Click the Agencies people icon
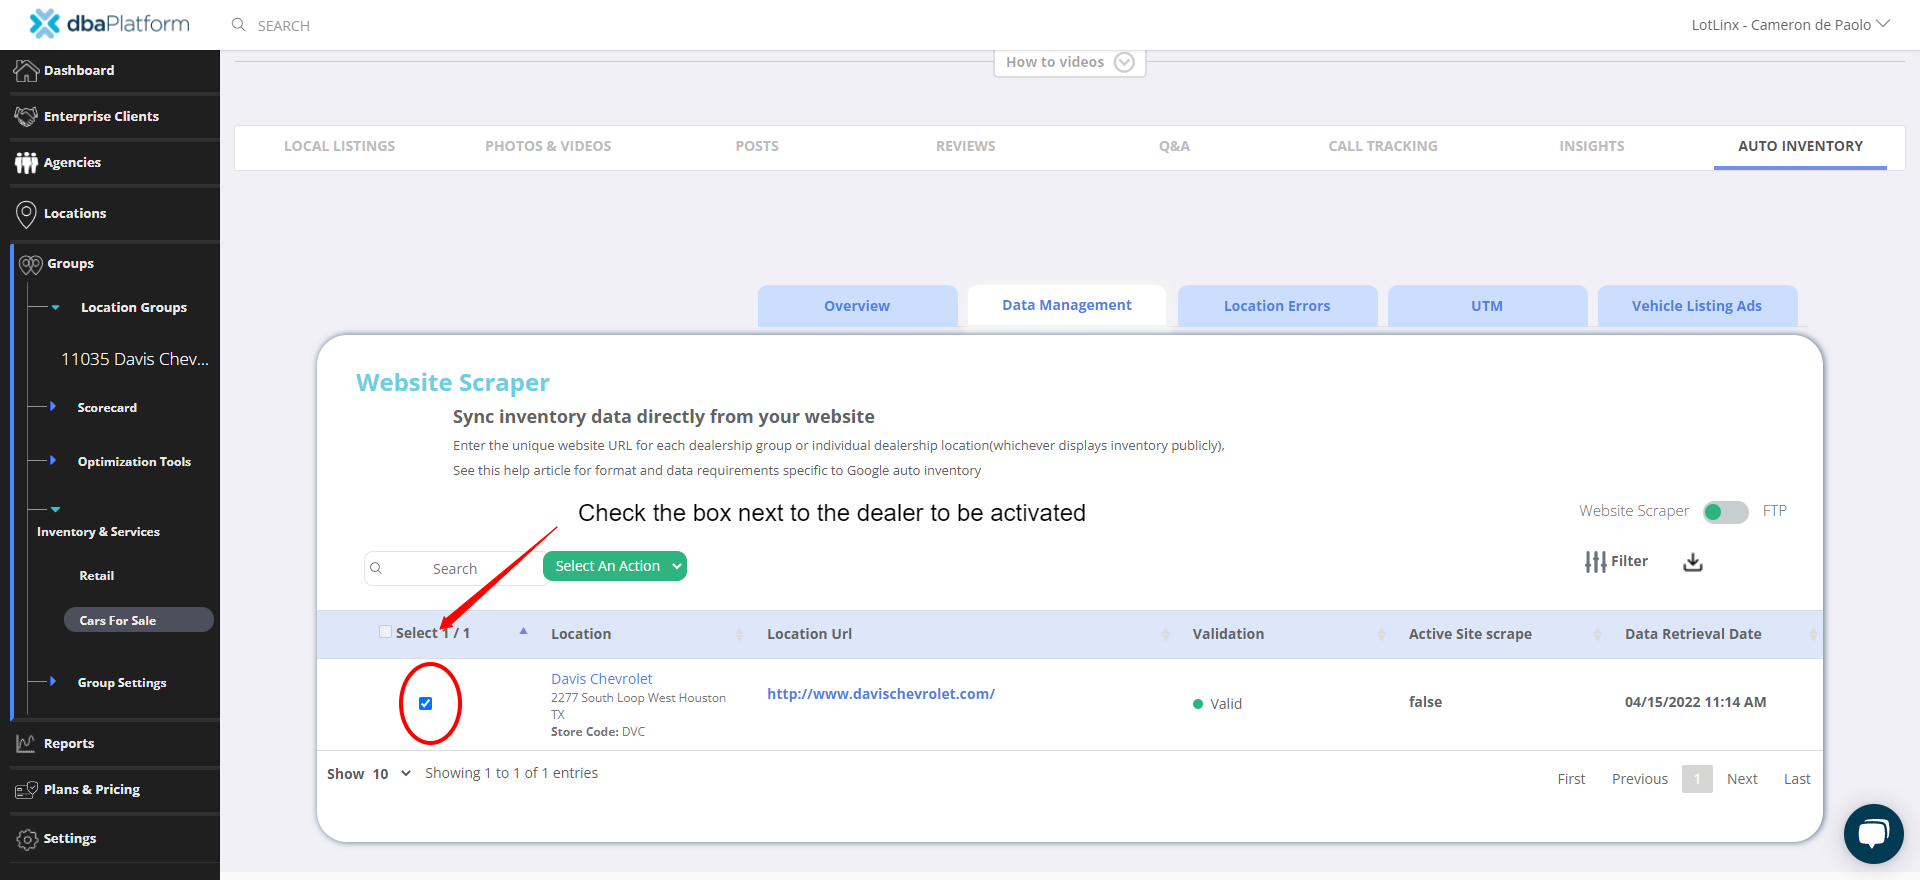 [x=26, y=162]
